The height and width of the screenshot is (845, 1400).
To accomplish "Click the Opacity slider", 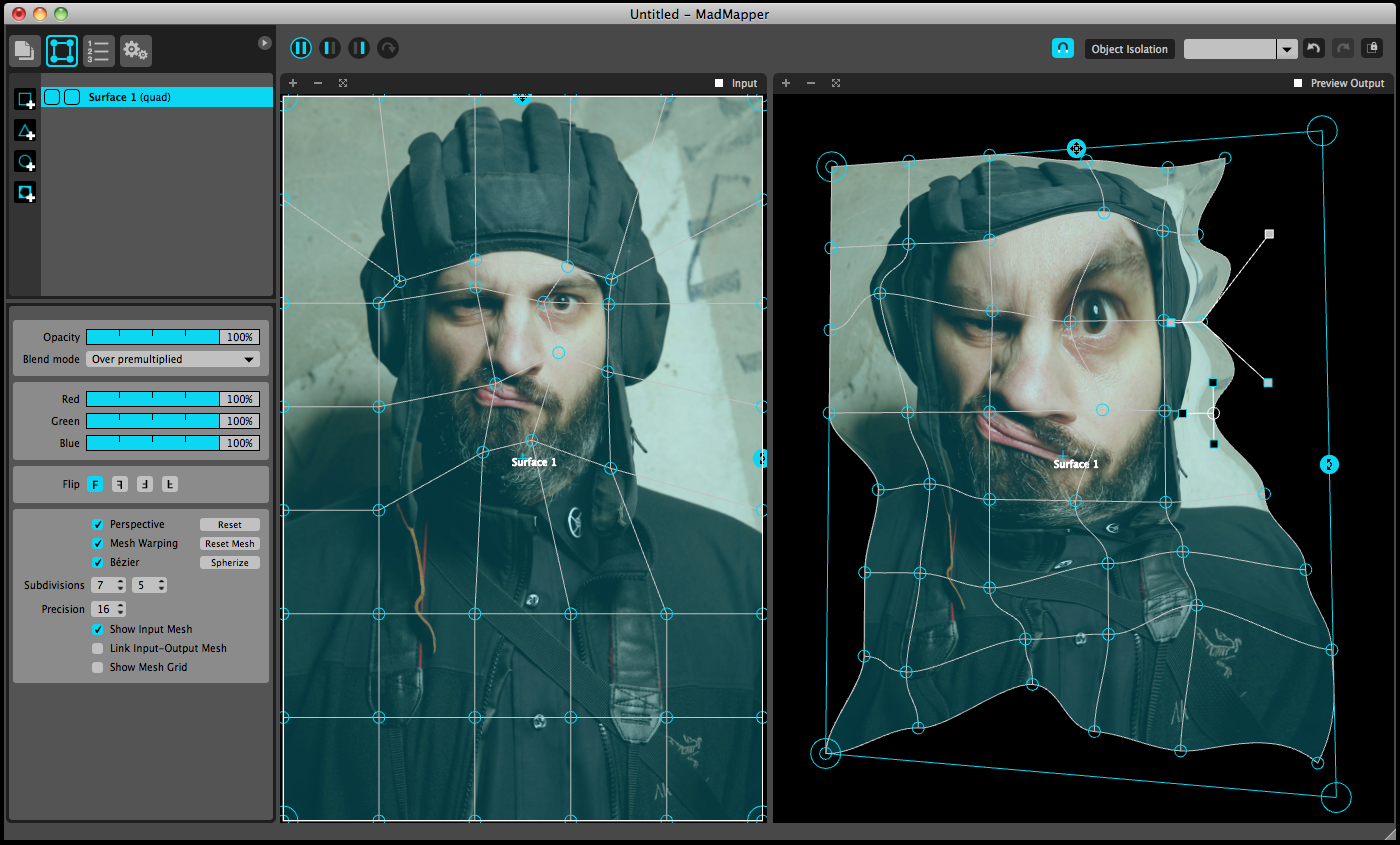I will pos(153,337).
